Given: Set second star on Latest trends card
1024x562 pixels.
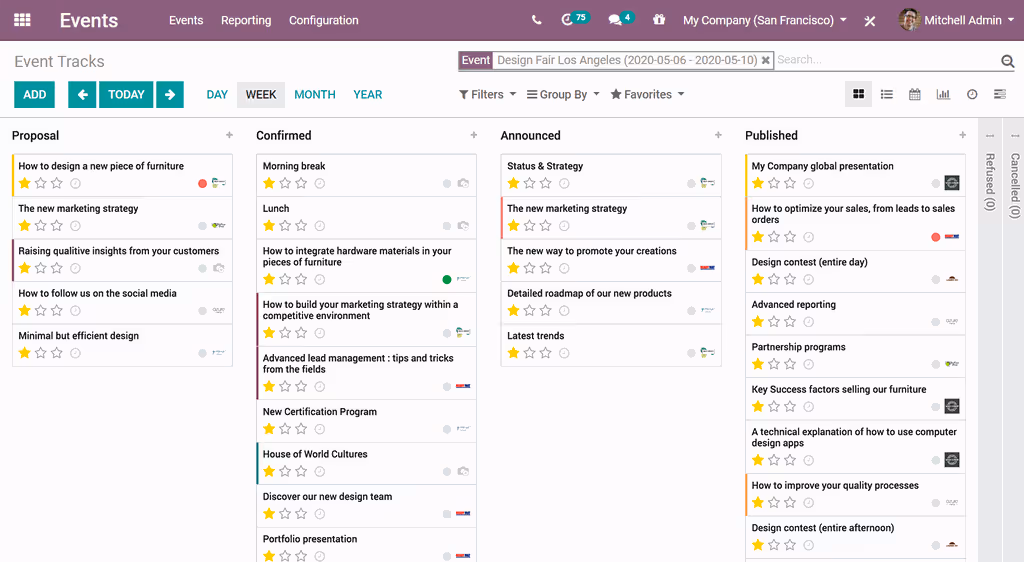Looking at the screenshot, I should pos(530,353).
